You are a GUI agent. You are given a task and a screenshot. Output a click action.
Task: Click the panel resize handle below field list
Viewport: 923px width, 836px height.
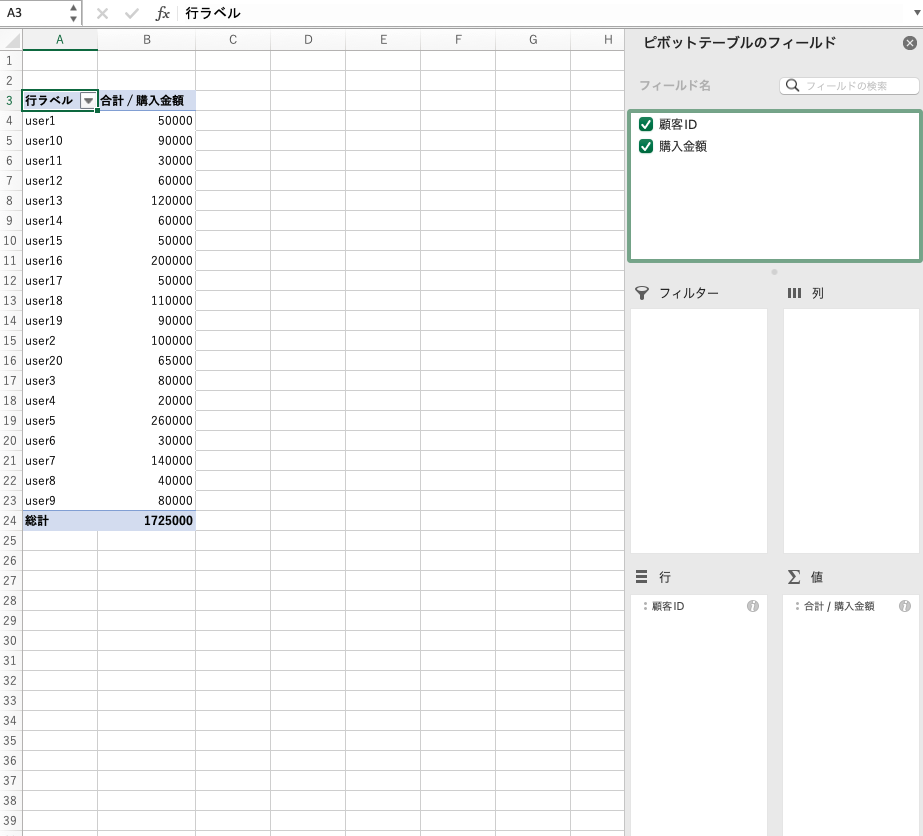click(774, 271)
